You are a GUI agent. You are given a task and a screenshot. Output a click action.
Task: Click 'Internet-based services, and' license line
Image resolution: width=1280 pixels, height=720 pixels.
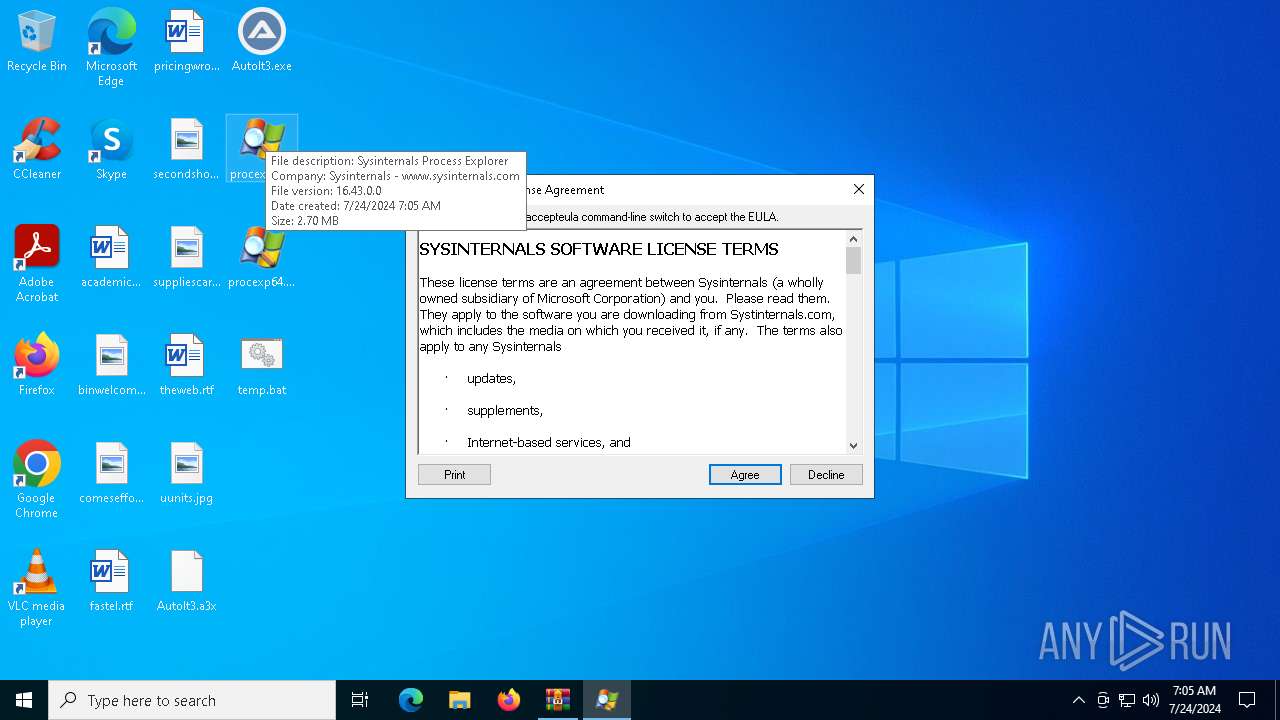[549, 443]
